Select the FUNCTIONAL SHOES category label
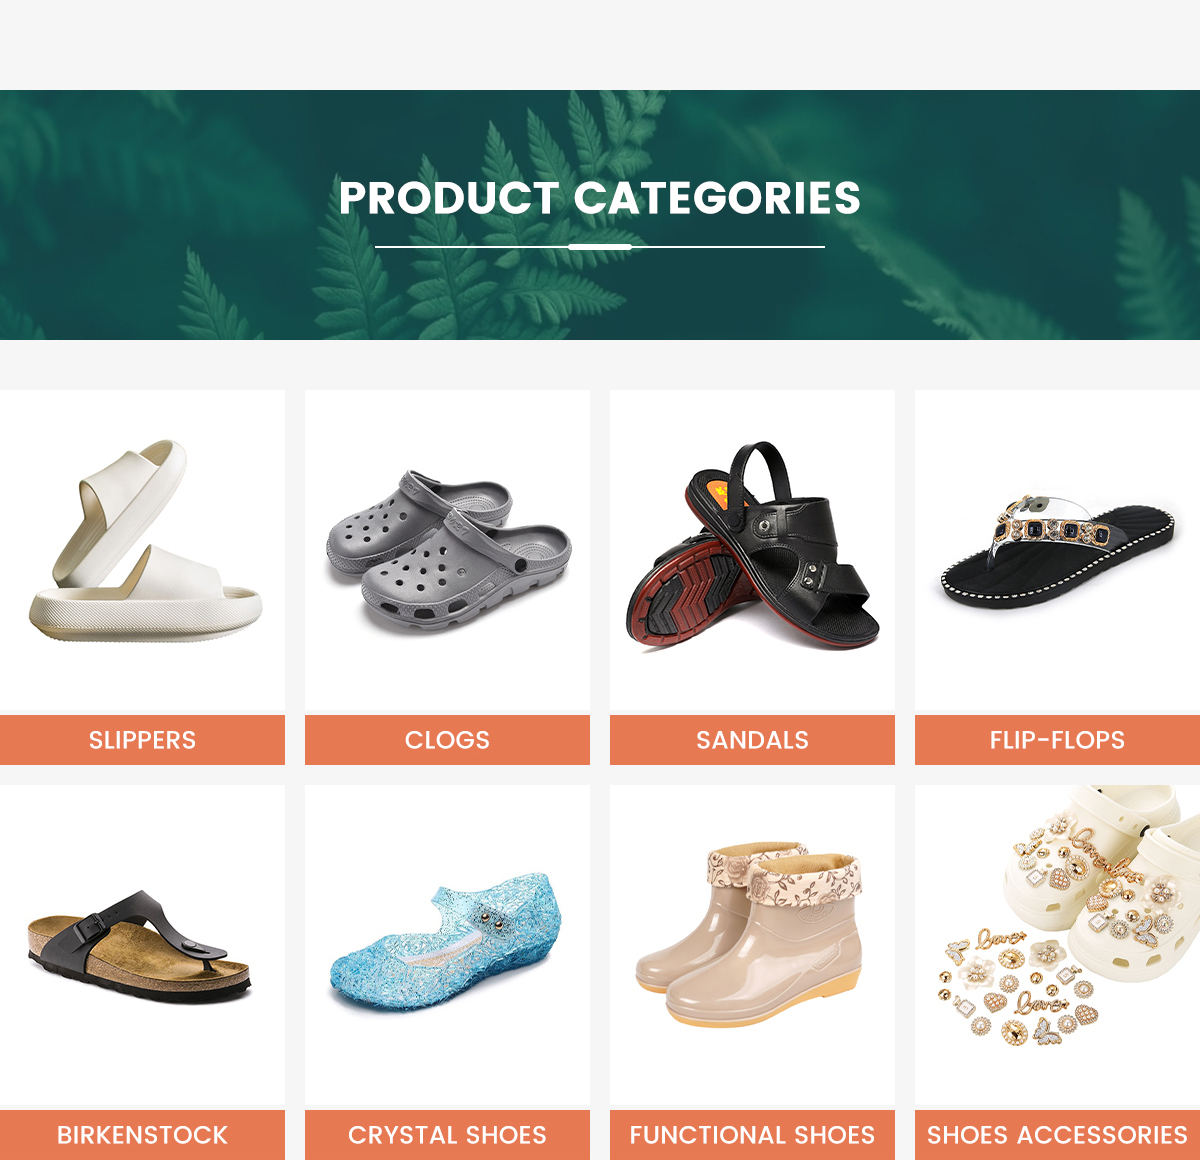Screen dimensions: 1200x1160 click(x=752, y=1135)
